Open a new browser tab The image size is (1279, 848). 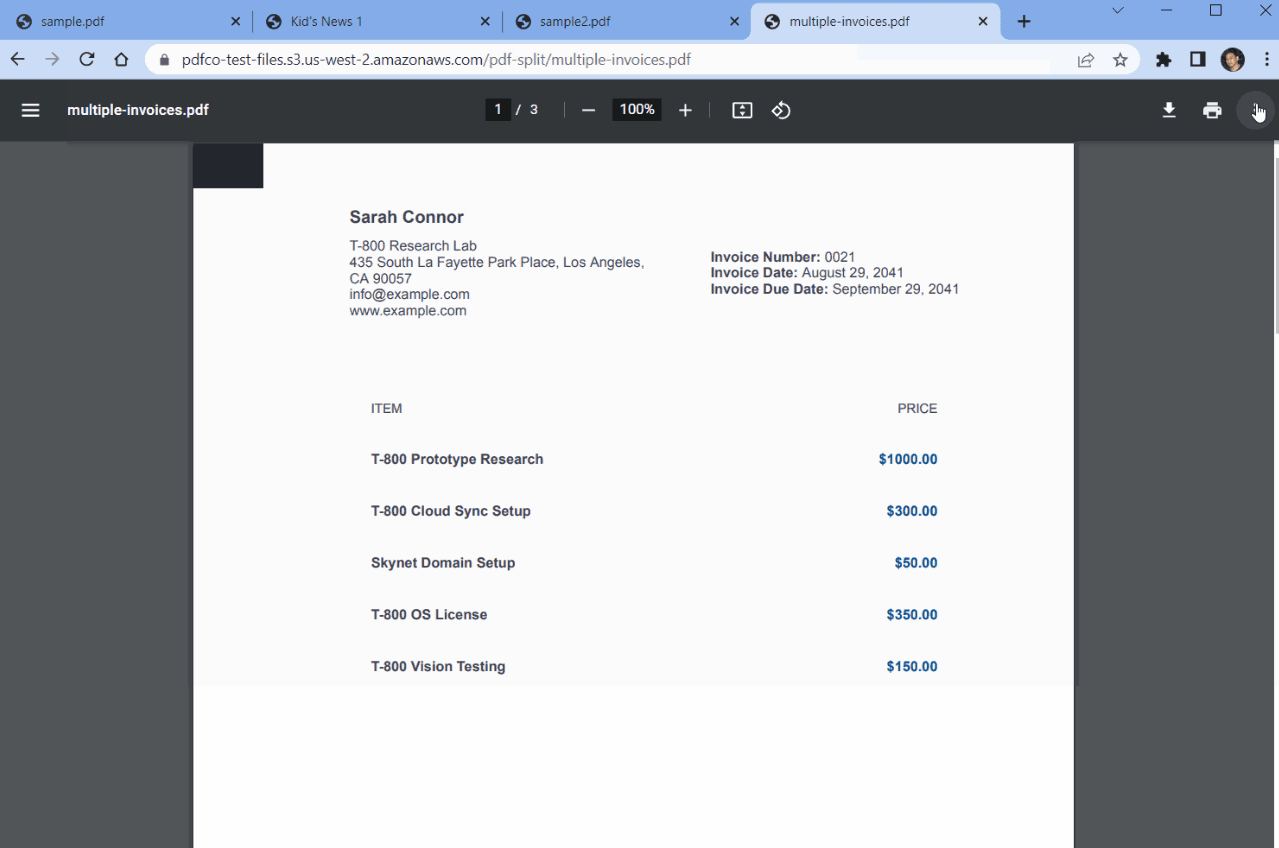pos(1023,20)
